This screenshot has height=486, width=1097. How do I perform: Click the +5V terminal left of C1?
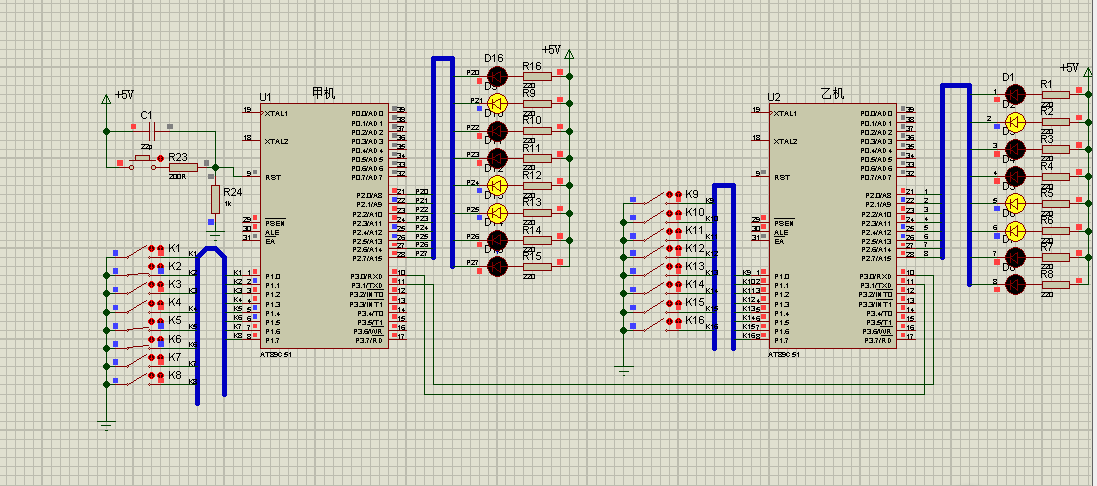click(x=106, y=100)
